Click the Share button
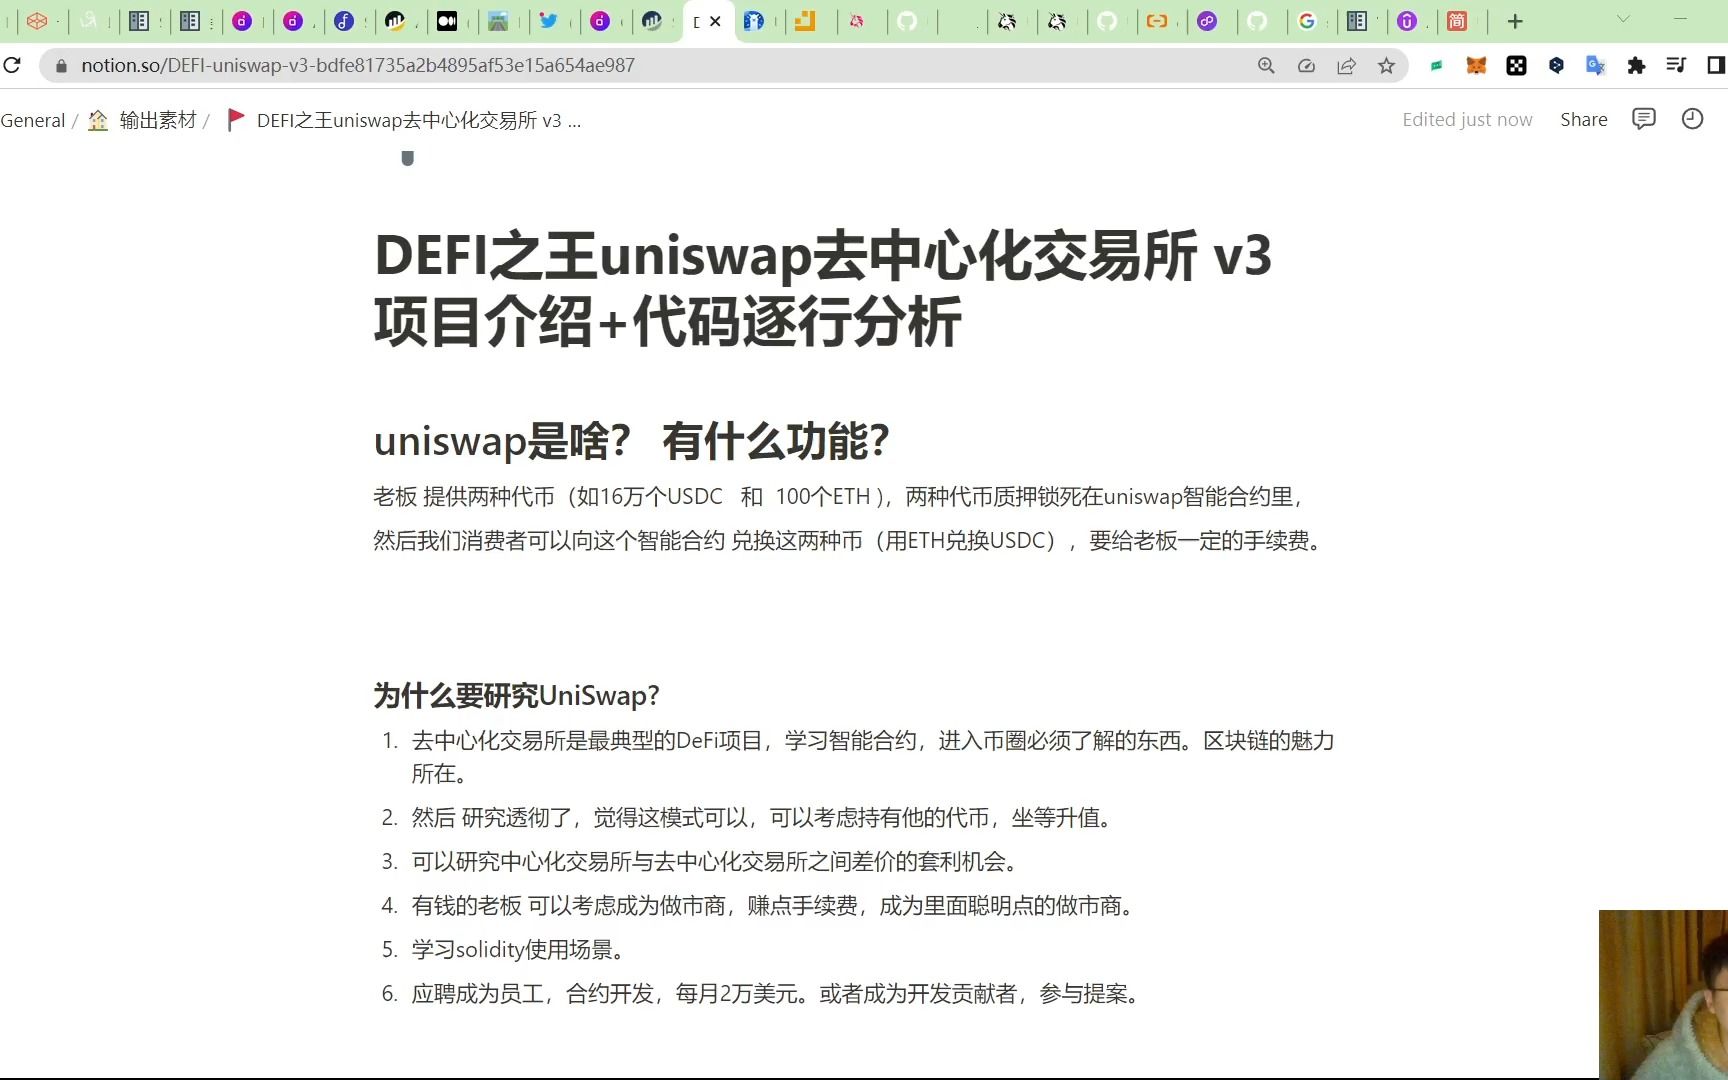 tap(1584, 120)
